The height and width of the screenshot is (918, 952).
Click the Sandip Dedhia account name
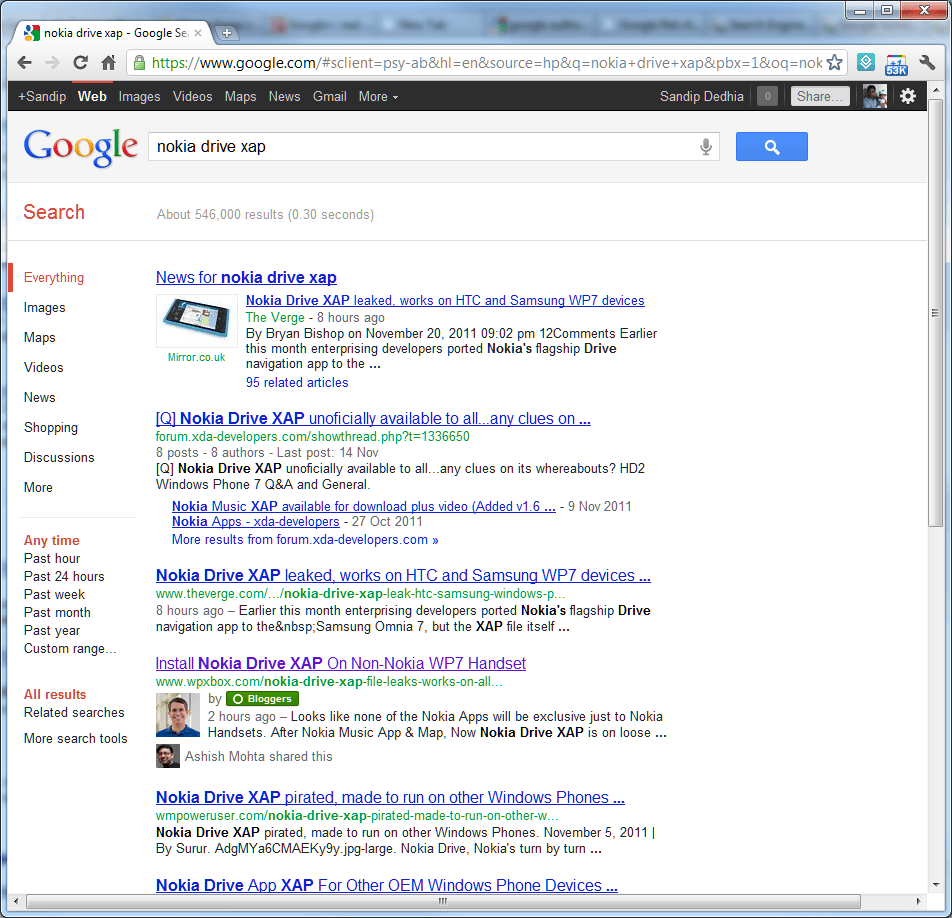click(702, 97)
